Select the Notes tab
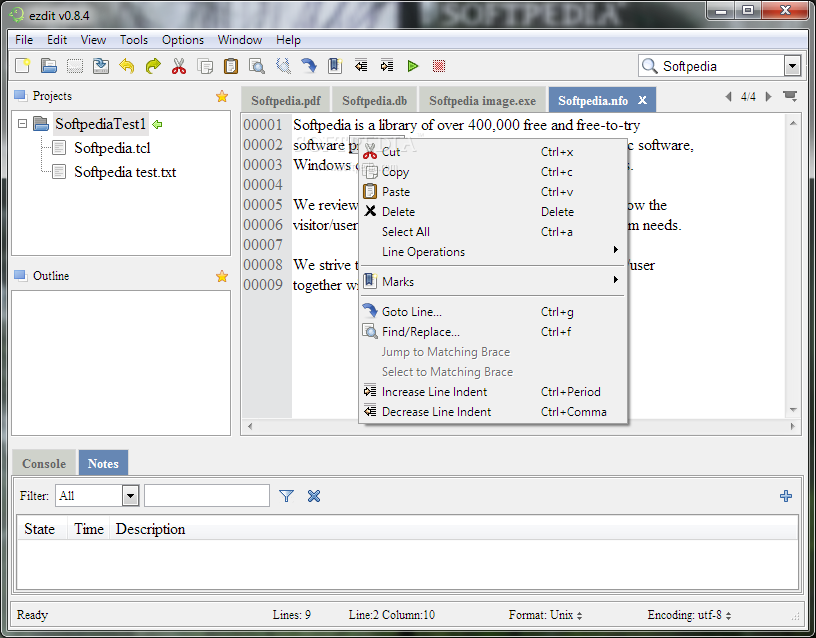 (103, 463)
